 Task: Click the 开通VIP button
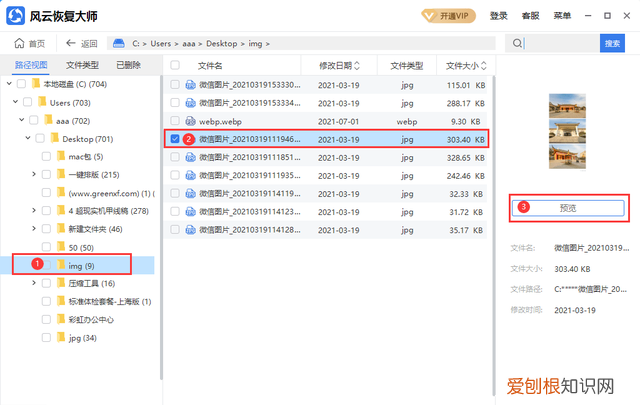(x=449, y=16)
